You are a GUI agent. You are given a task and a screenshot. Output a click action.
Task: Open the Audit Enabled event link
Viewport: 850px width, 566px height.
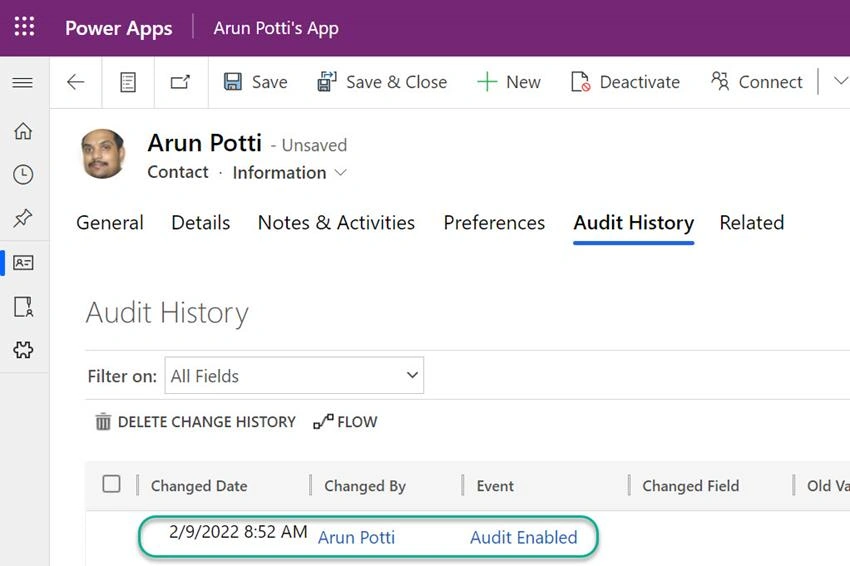(x=524, y=537)
